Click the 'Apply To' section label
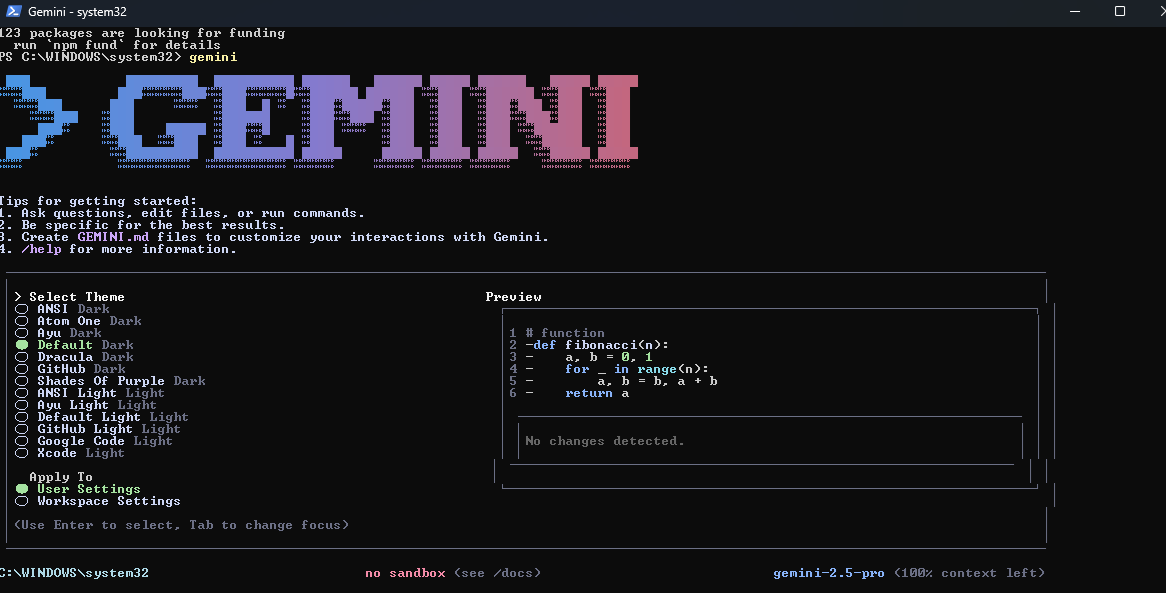Viewport: 1166px width, 593px height. click(x=61, y=476)
